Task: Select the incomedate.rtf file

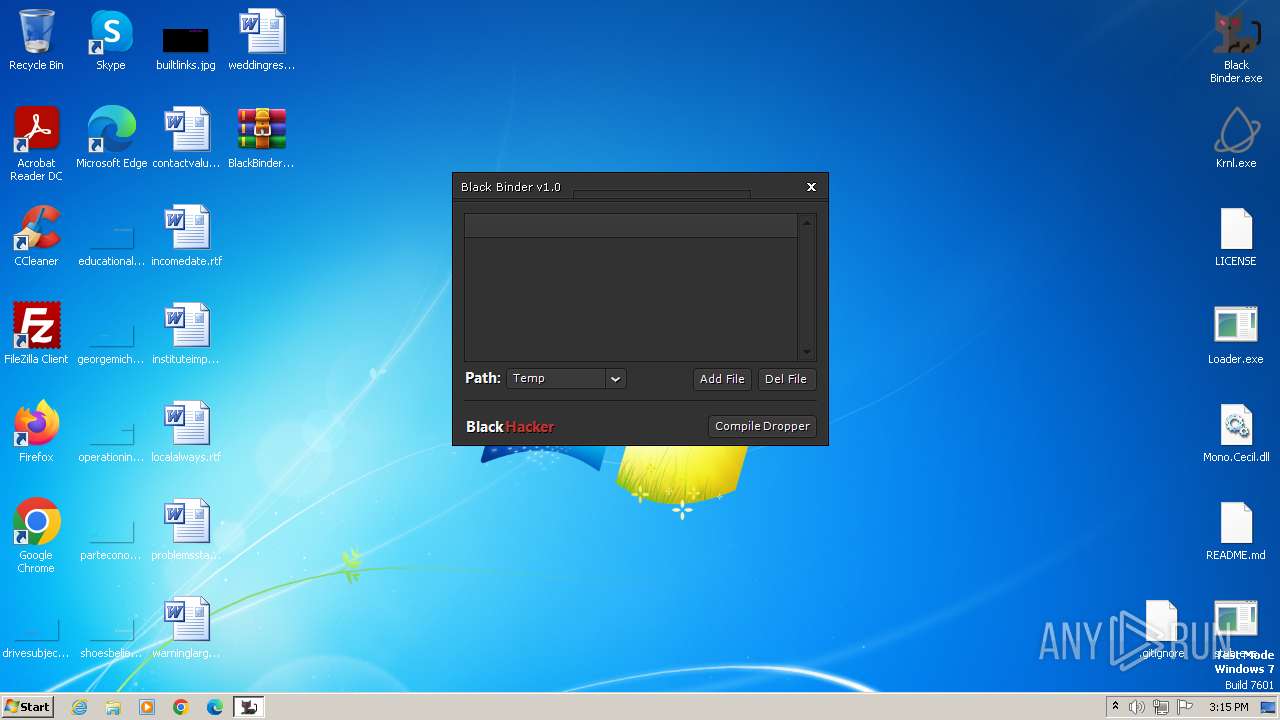Action: (186, 236)
